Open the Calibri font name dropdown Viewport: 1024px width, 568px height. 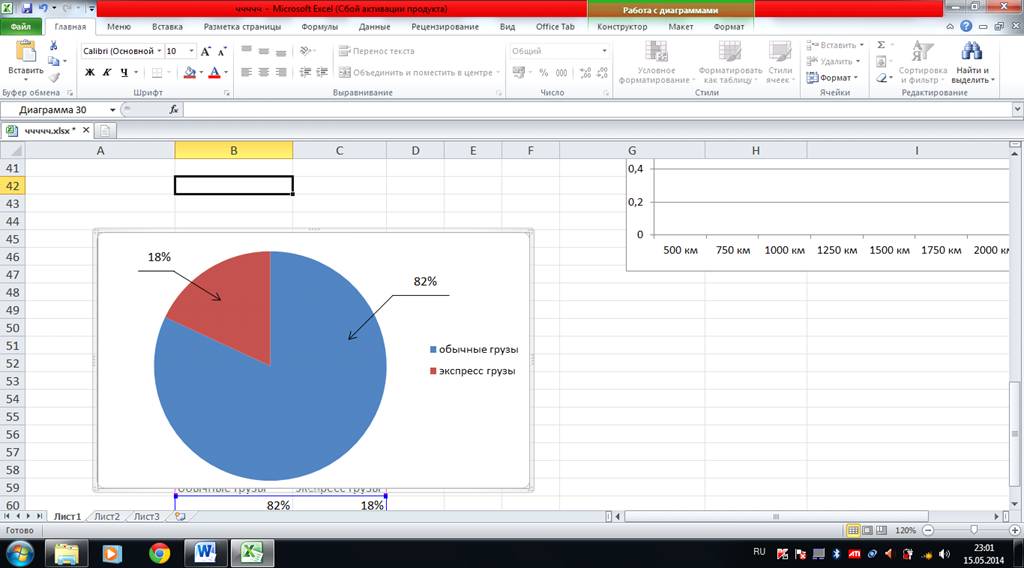[x=158, y=51]
